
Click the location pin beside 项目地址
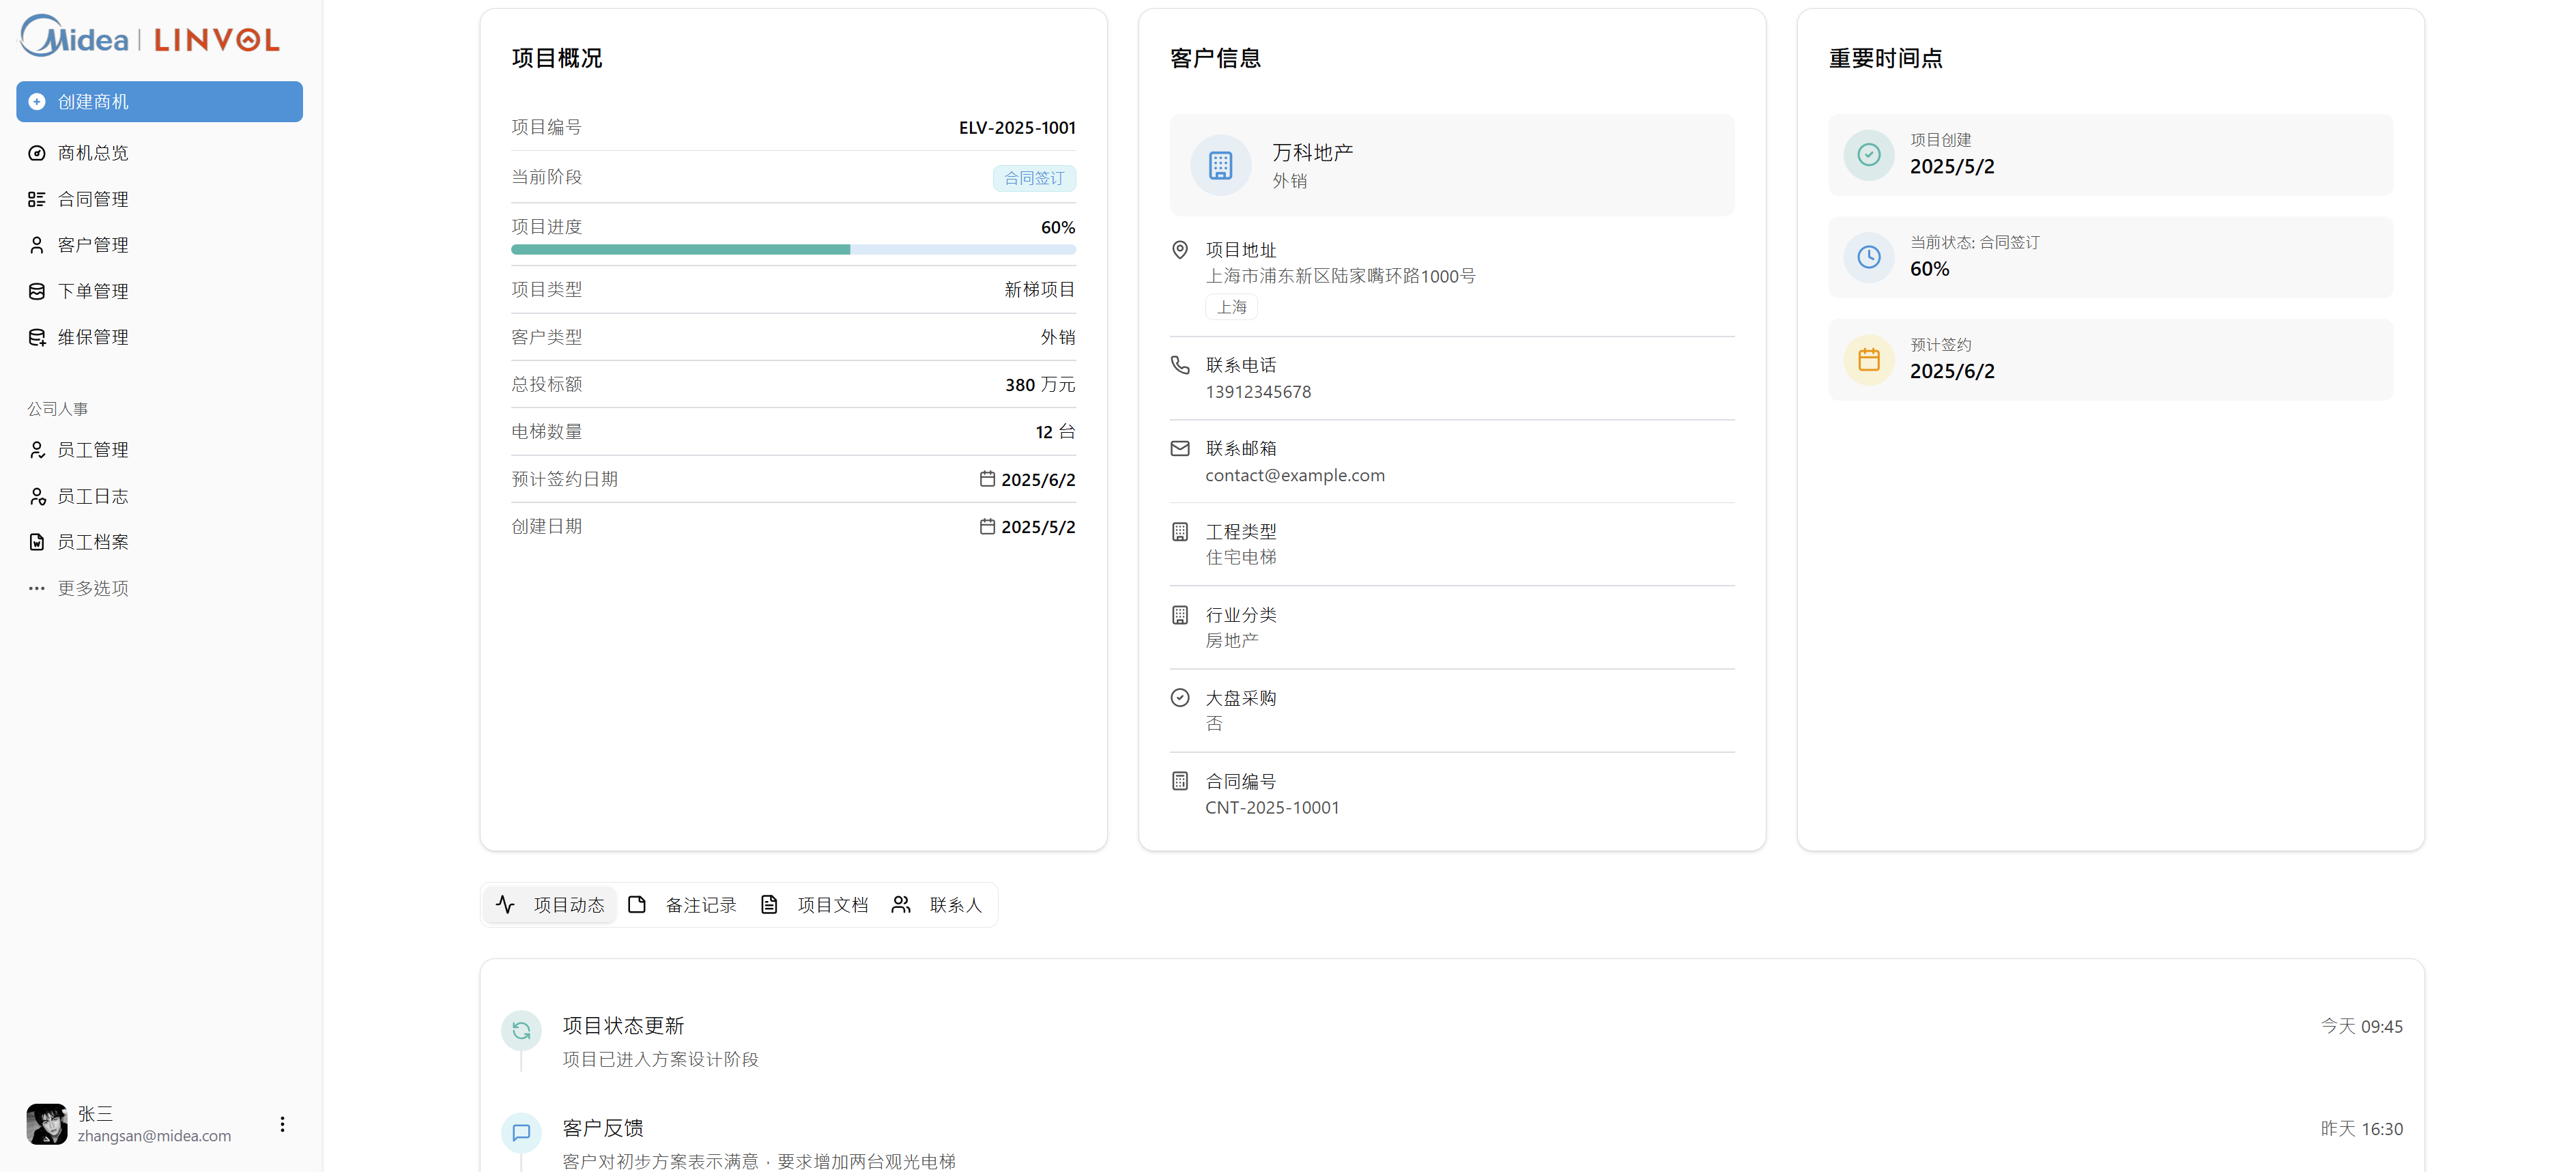[1180, 250]
